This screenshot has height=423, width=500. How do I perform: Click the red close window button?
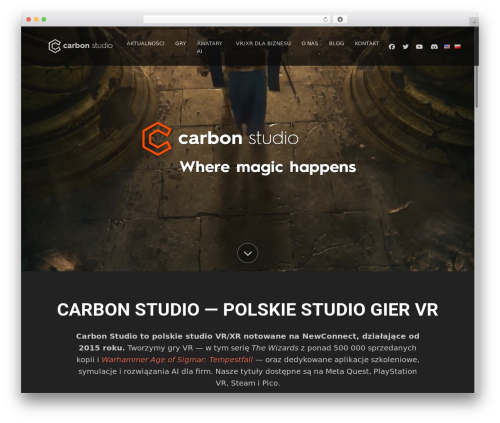point(29,19)
